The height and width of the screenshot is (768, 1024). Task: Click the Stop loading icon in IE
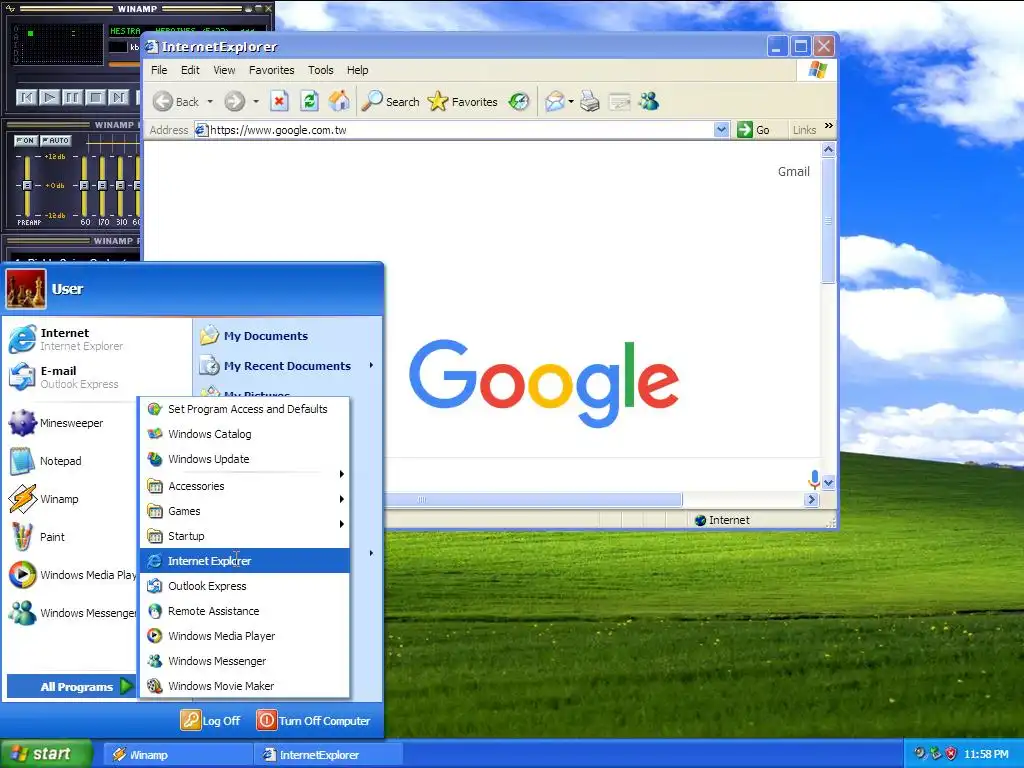pyautogui.click(x=279, y=101)
